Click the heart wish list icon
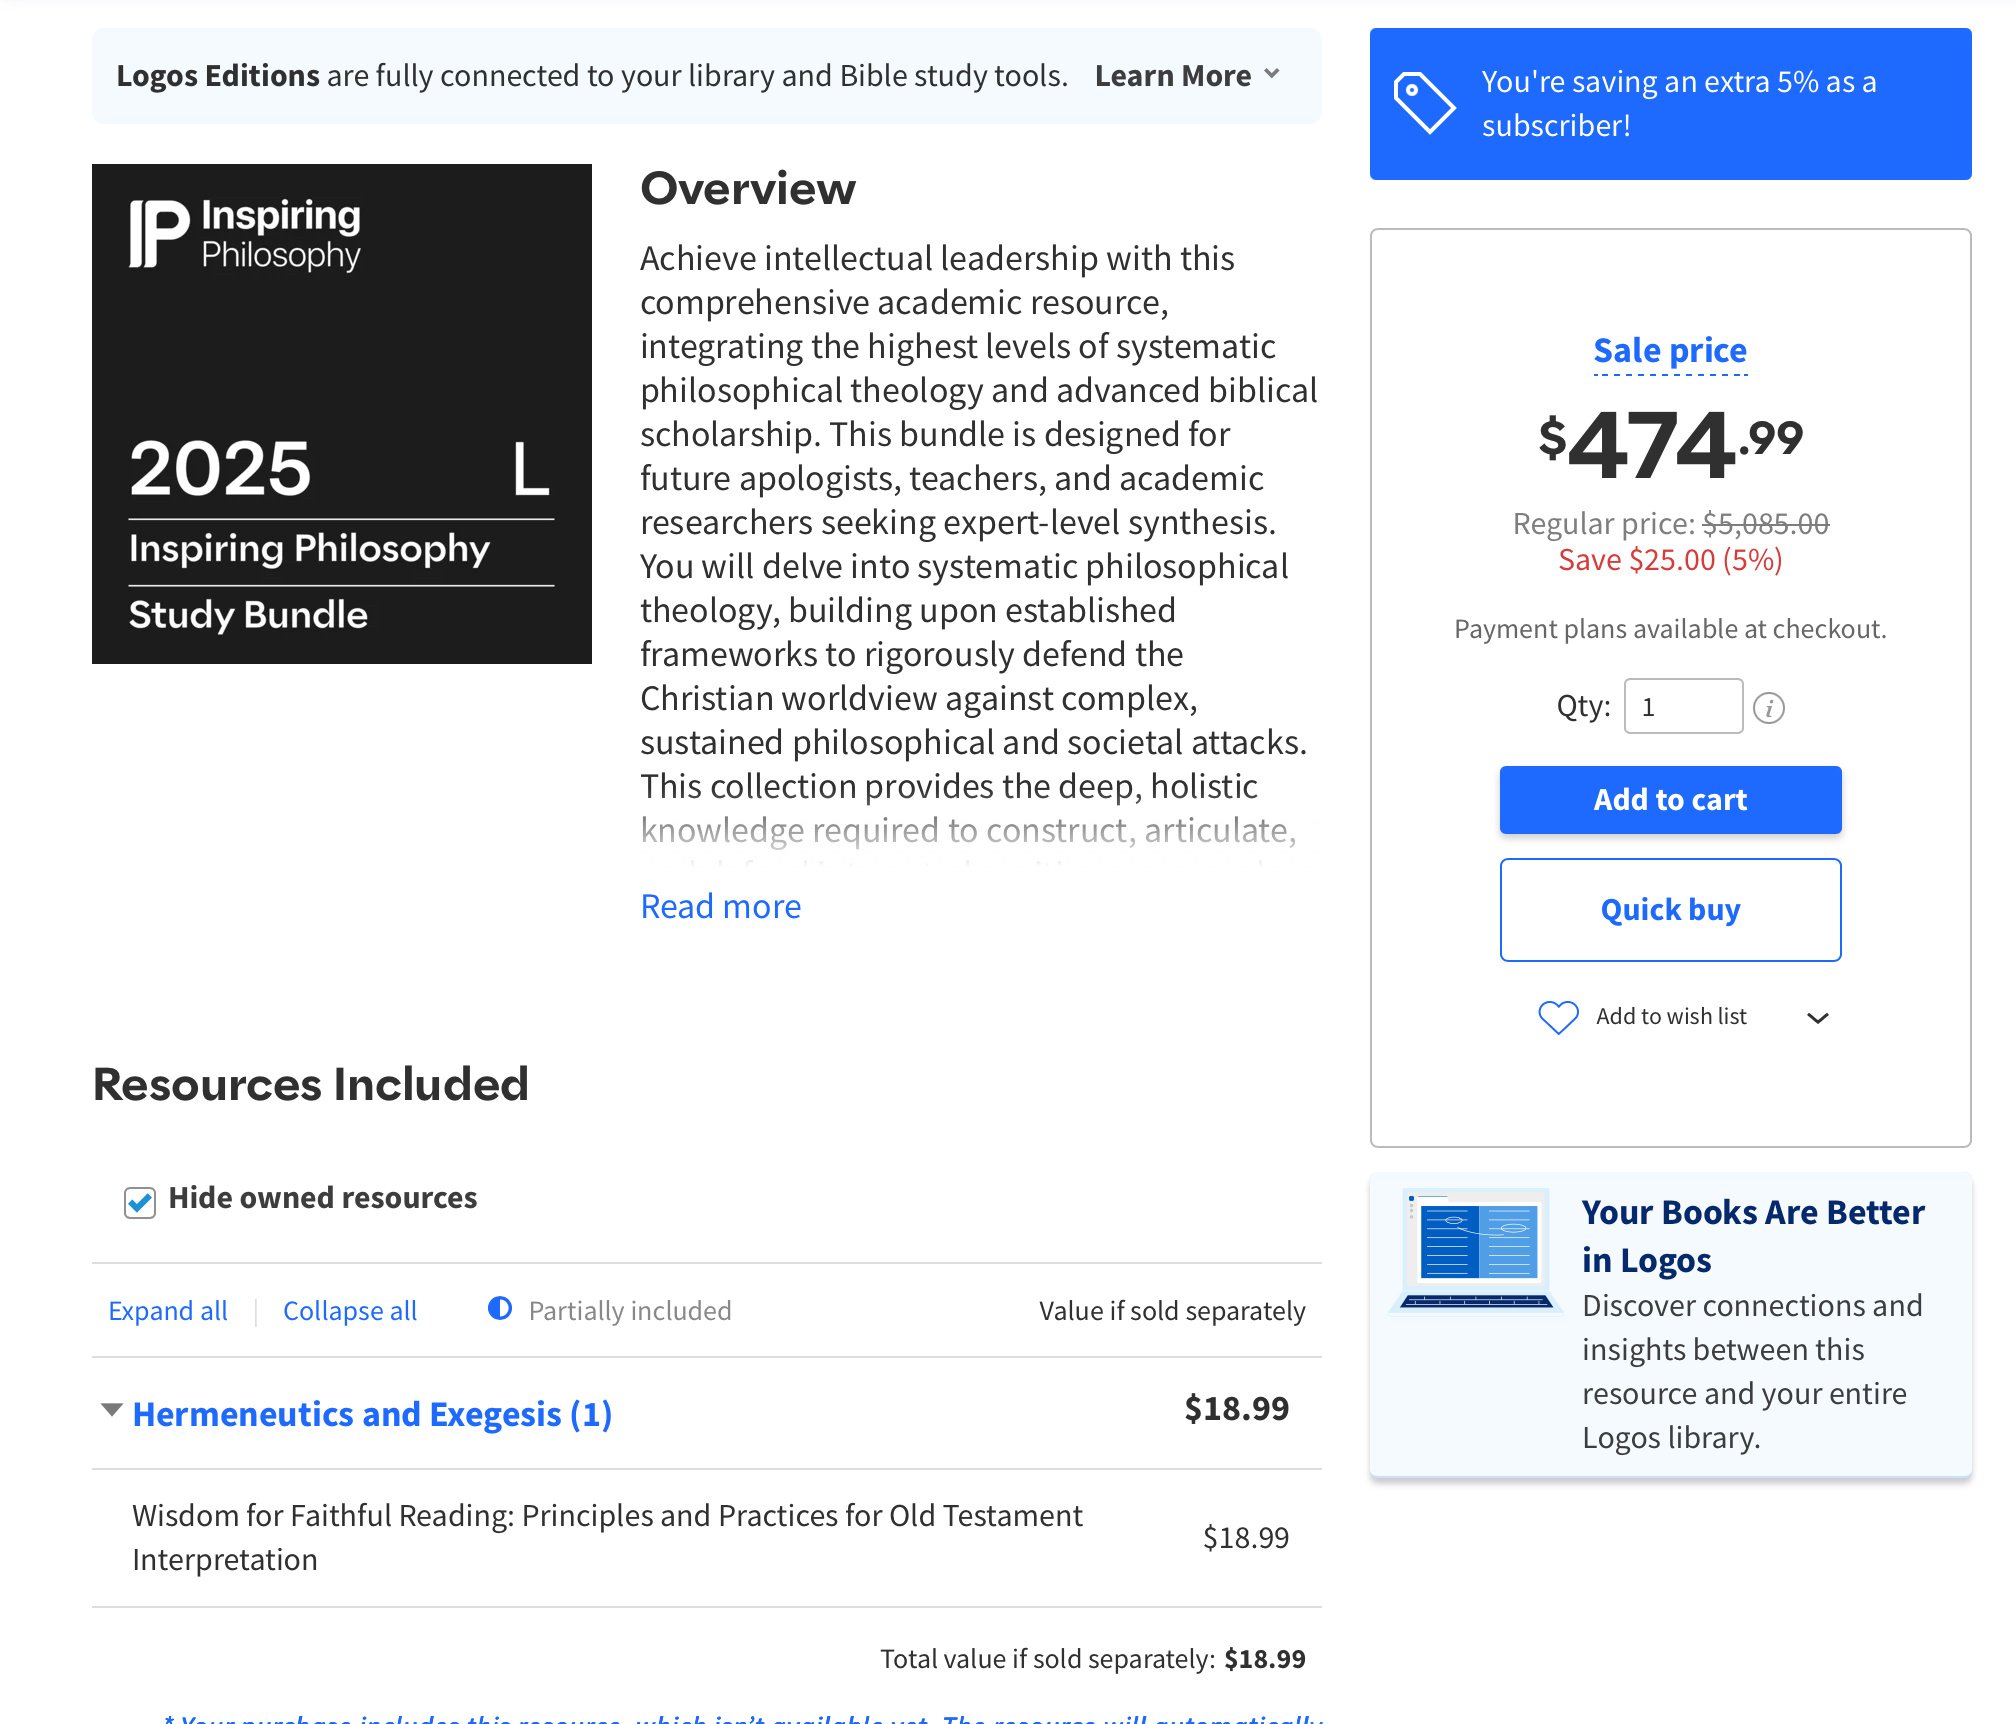The height and width of the screenshot is (1724, 2016). 1557,1017
